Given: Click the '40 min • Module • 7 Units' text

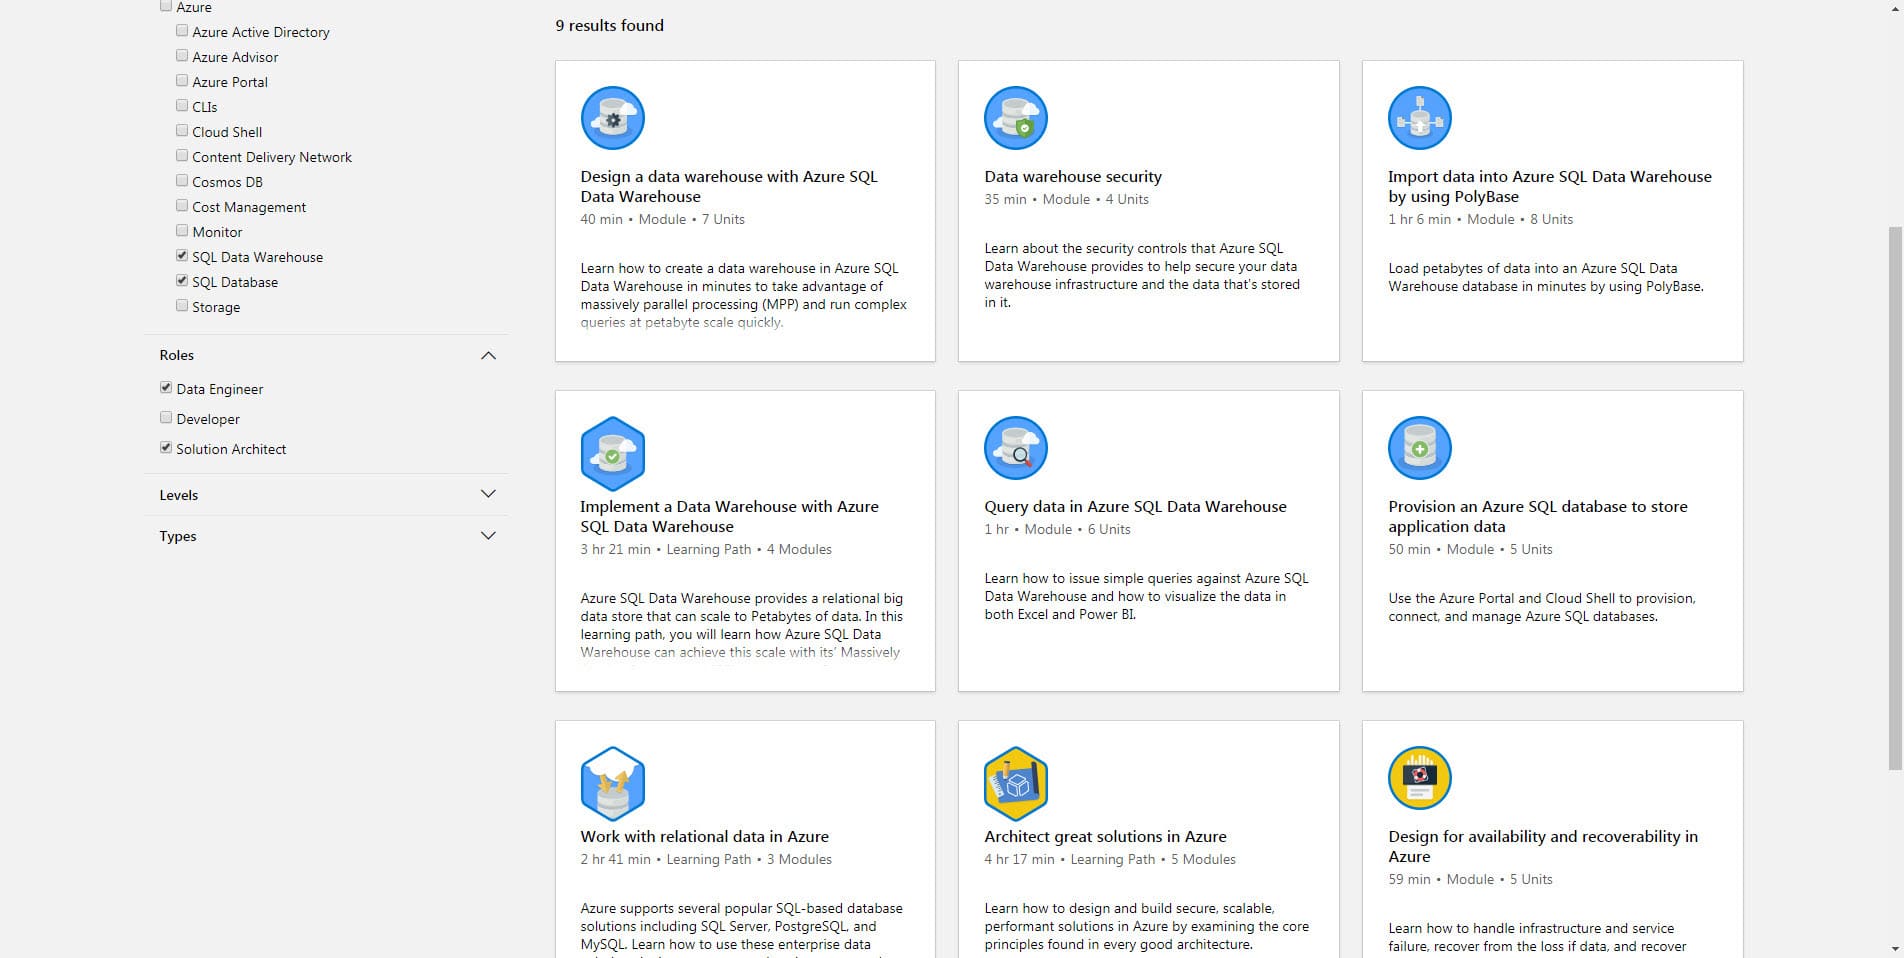Looking at the screenshot, I should coord(662,219).
